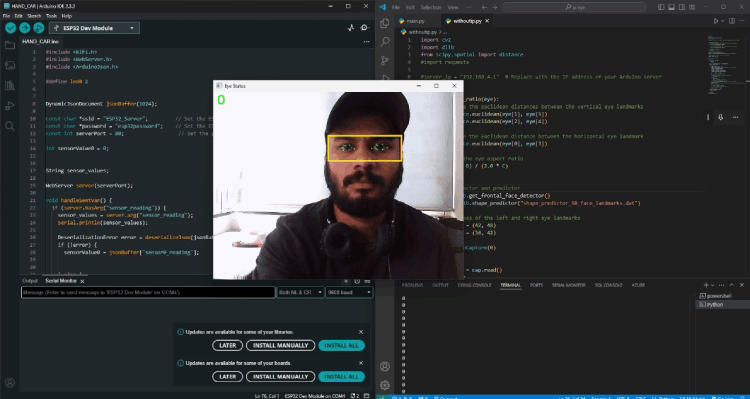The height and width of the screenshot is (399, 750).
Task: Open the Arduino account profile icon
Action: pos(10,383)
